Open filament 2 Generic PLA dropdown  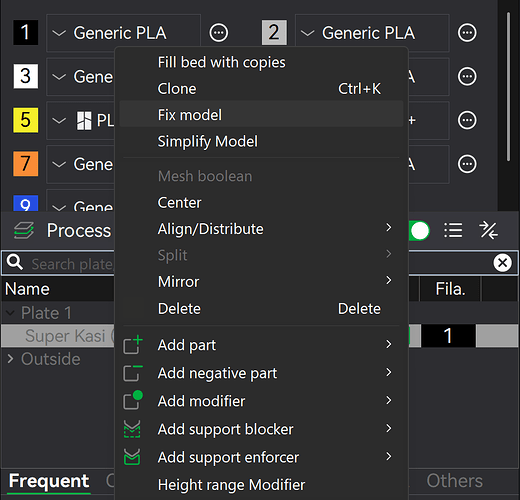(372, 33)
